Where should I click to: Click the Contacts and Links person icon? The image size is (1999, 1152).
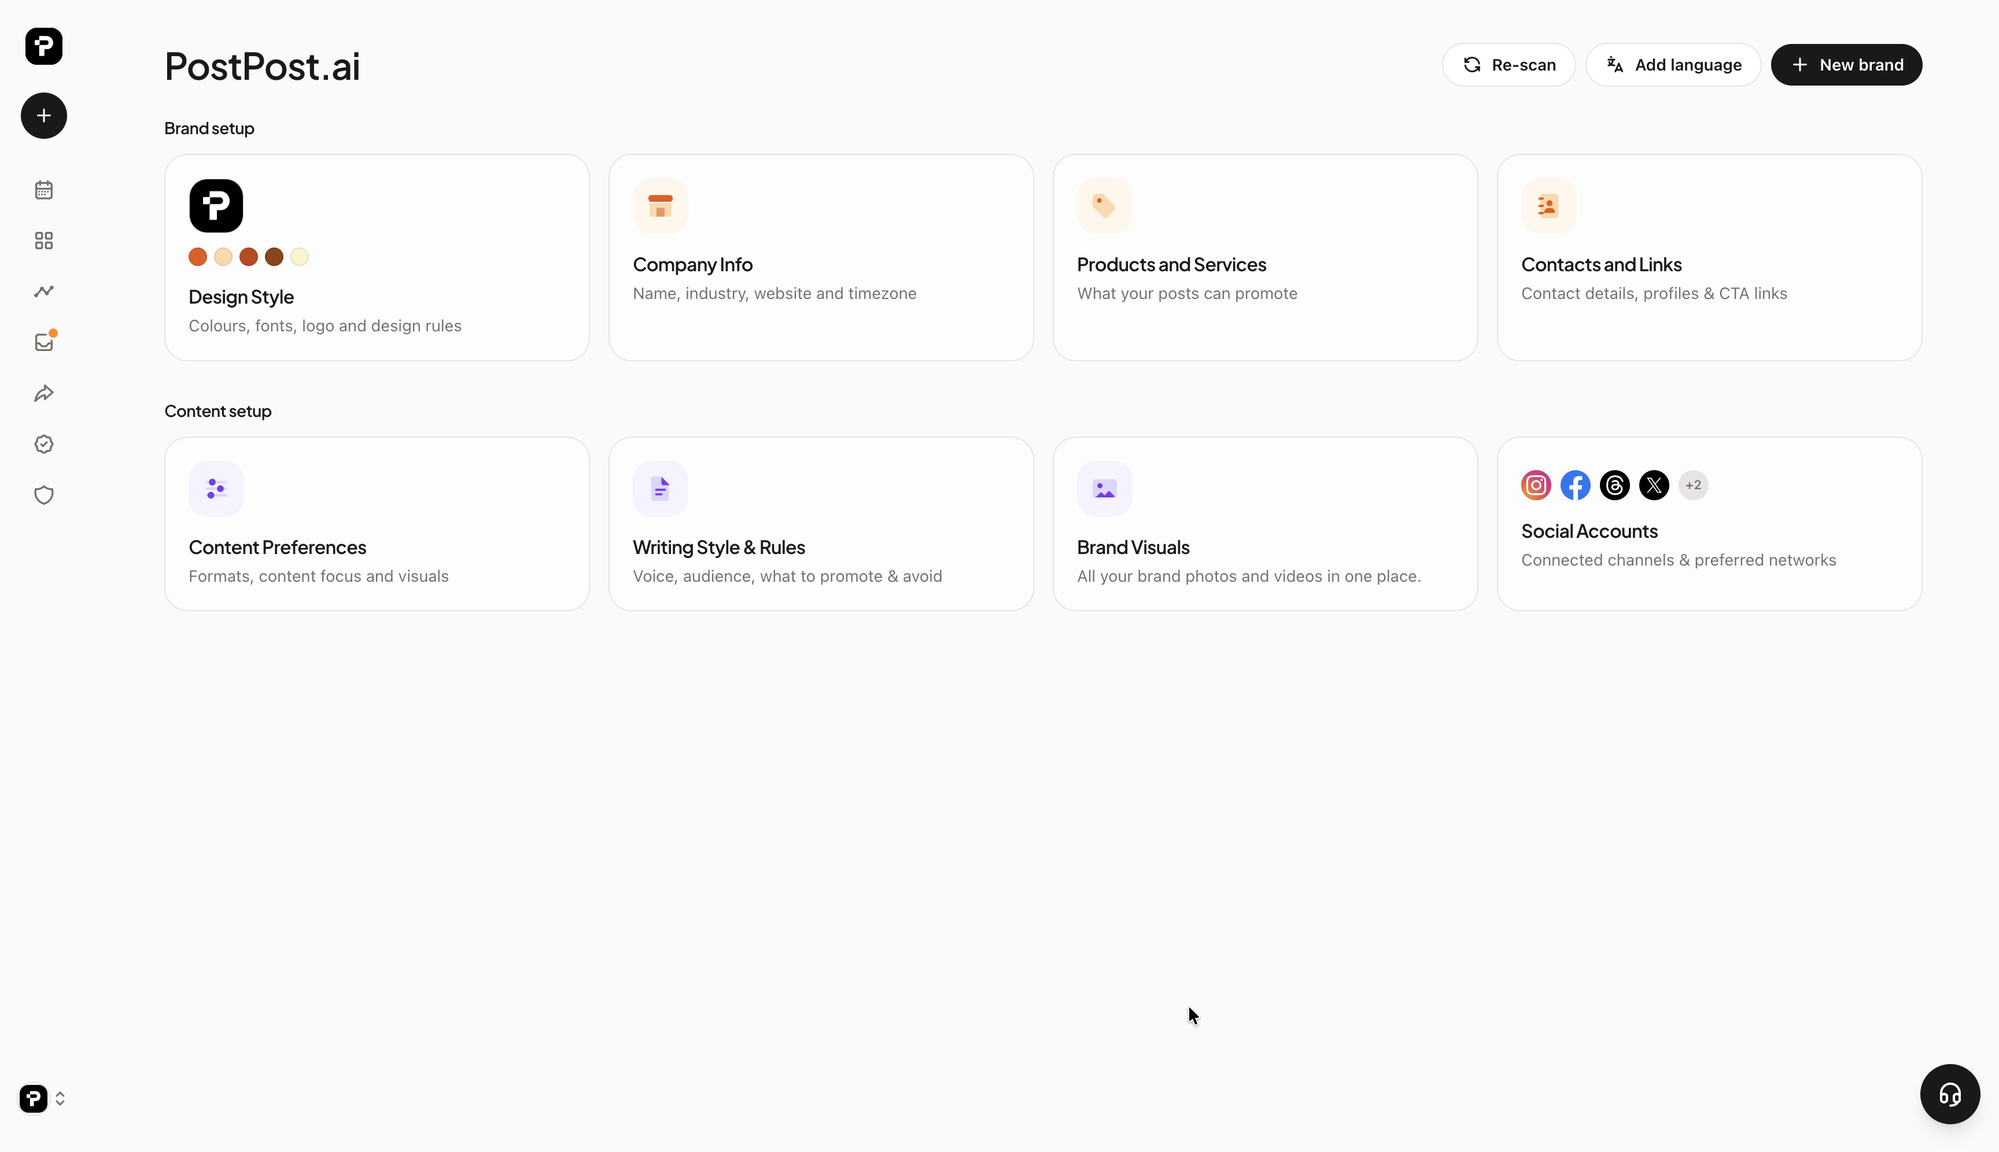1548,206
